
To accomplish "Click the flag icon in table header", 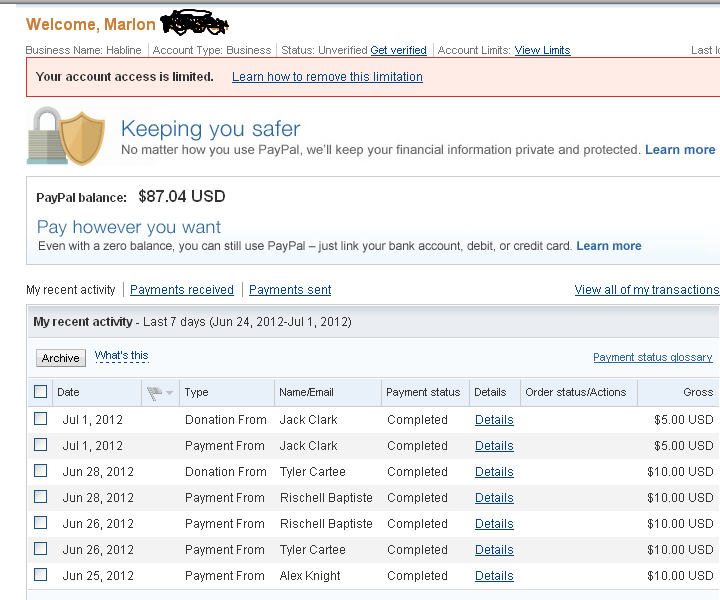I will tap(154, 393).
